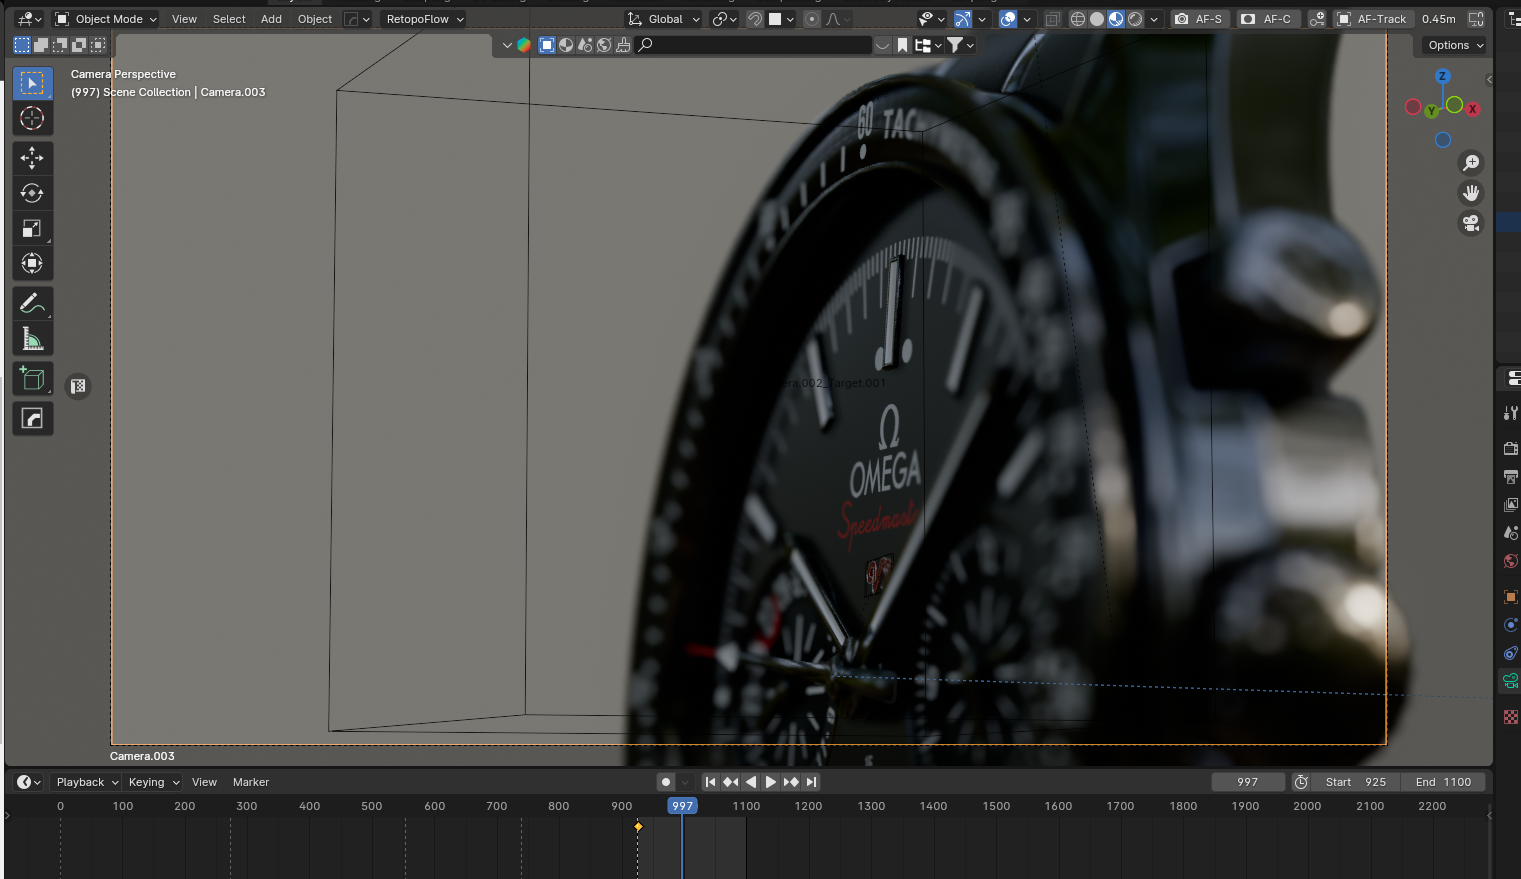Open the Scene properties tab icon
This screenshot has width=1521, height=879.
coord(1511,533)
